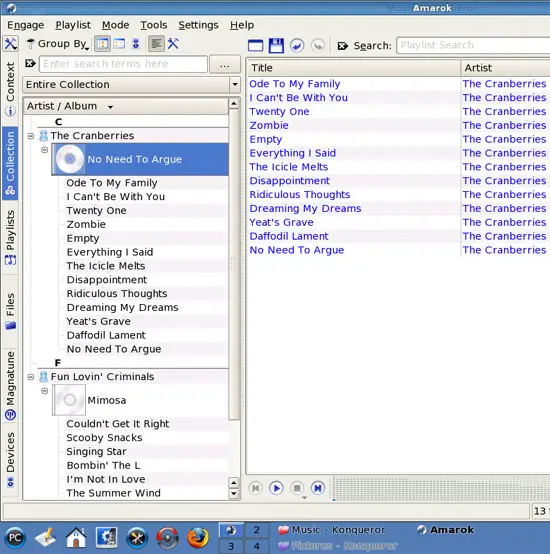Switch collection to flat view mode
Image resolution: width=550 pixels, height=554 pixels.
pyautogui.click(x=119, y=44)
